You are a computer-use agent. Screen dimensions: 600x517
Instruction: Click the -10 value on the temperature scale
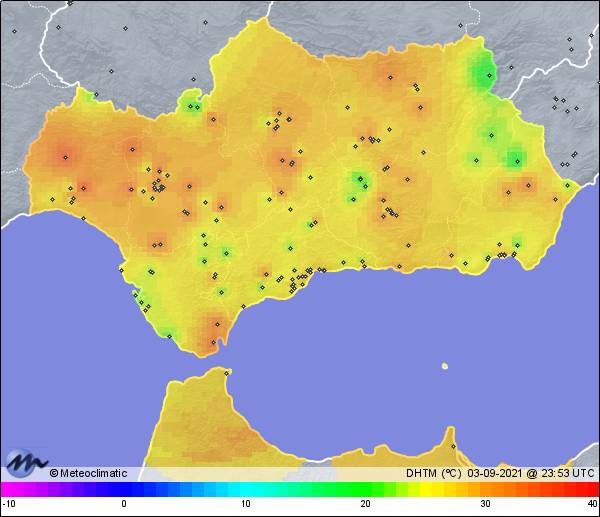click(x=9, y=504)
